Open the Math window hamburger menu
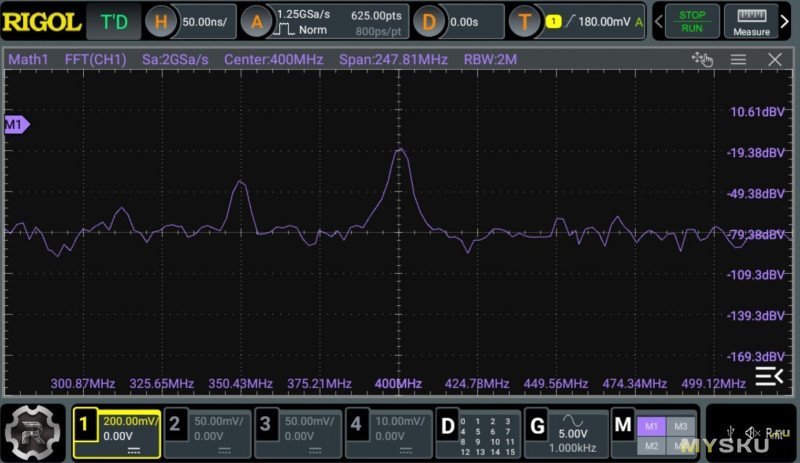 tap(738, 60)
